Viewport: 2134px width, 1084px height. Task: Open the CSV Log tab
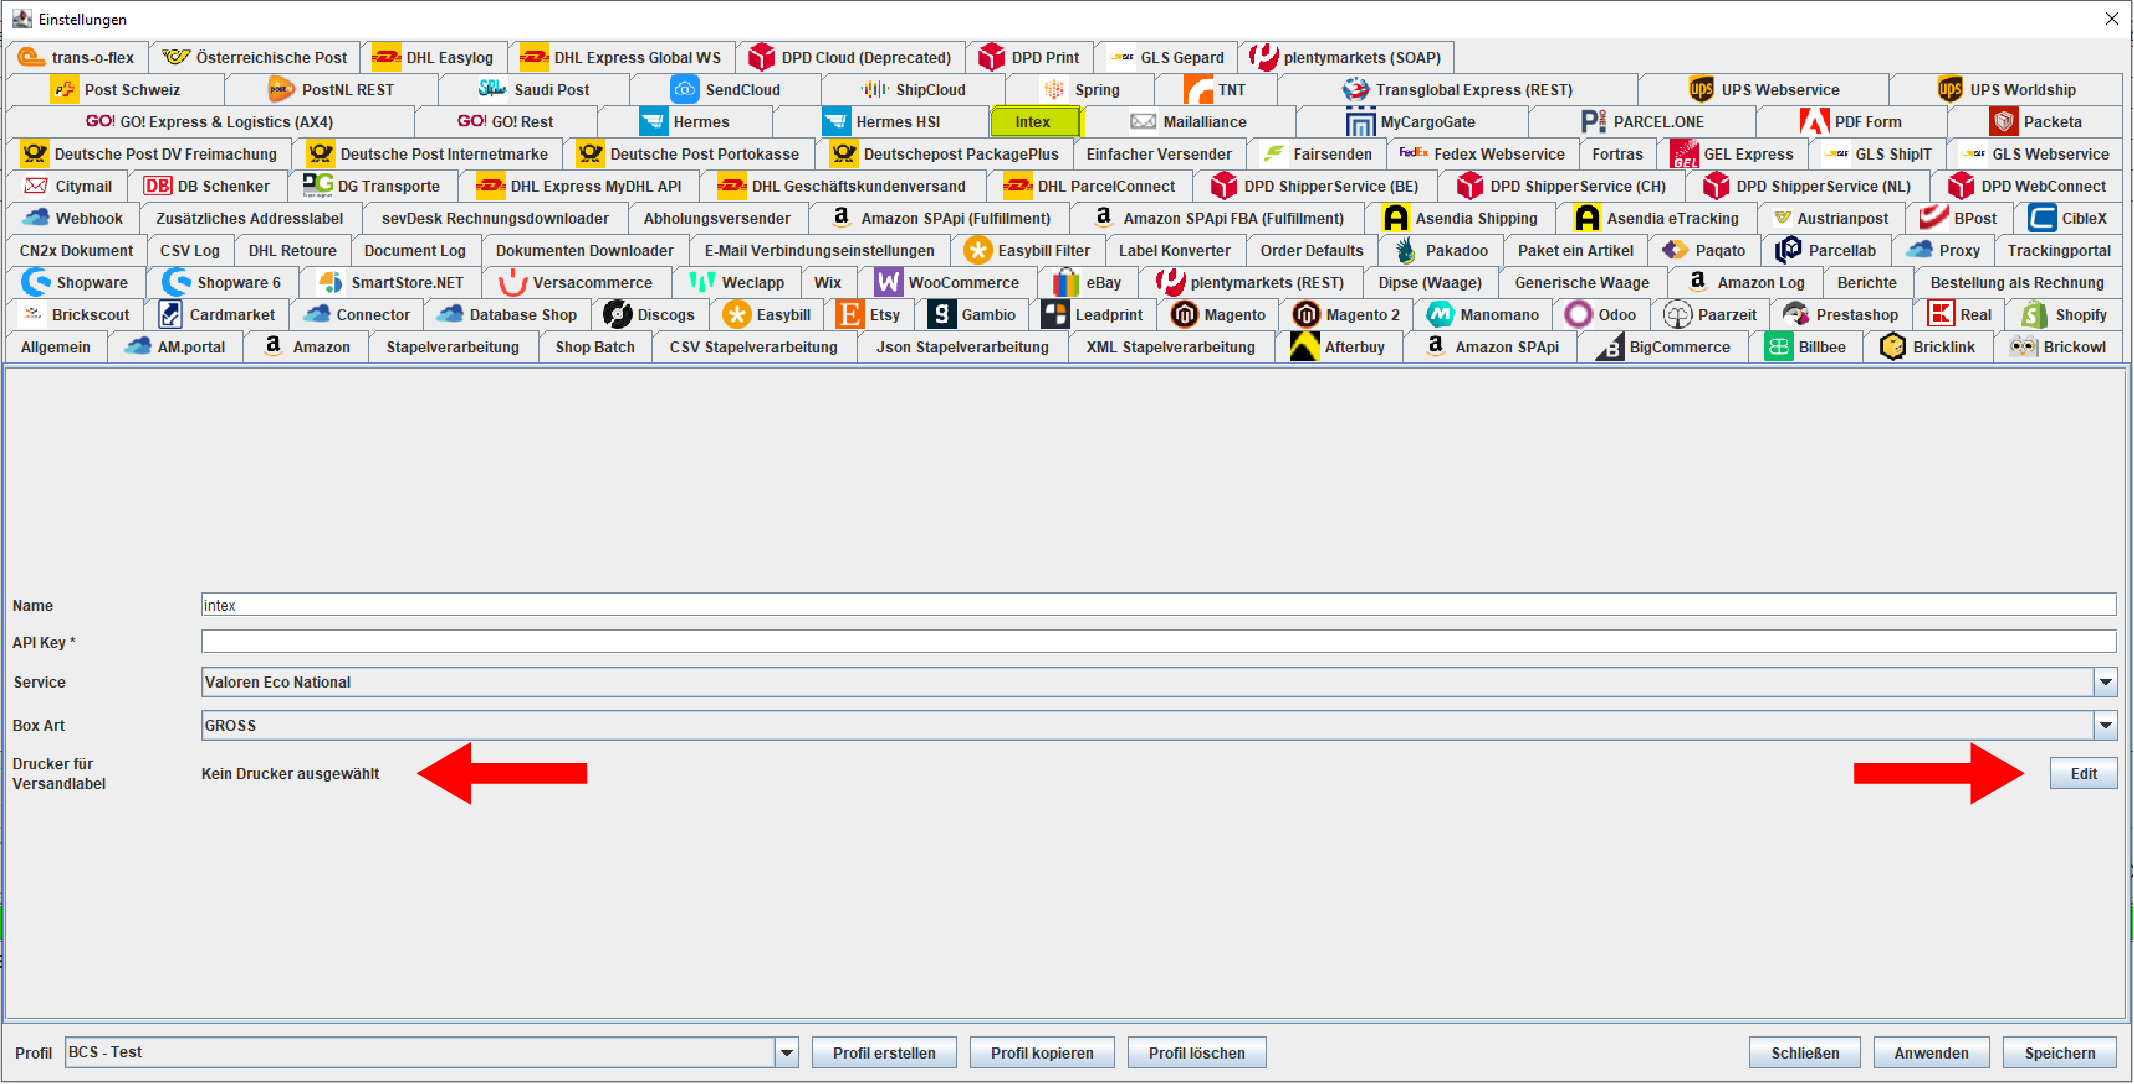[x=190, y=251]
